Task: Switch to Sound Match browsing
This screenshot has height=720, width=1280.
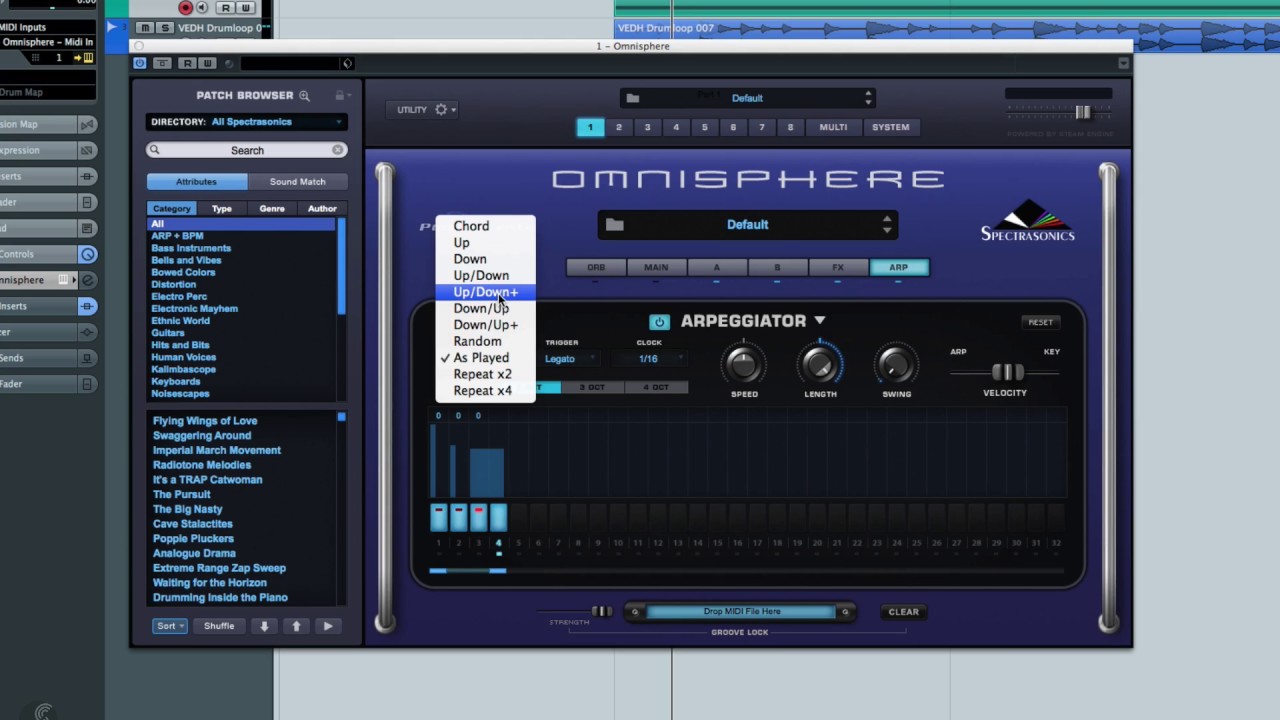Action: click(x=297, y=182)
